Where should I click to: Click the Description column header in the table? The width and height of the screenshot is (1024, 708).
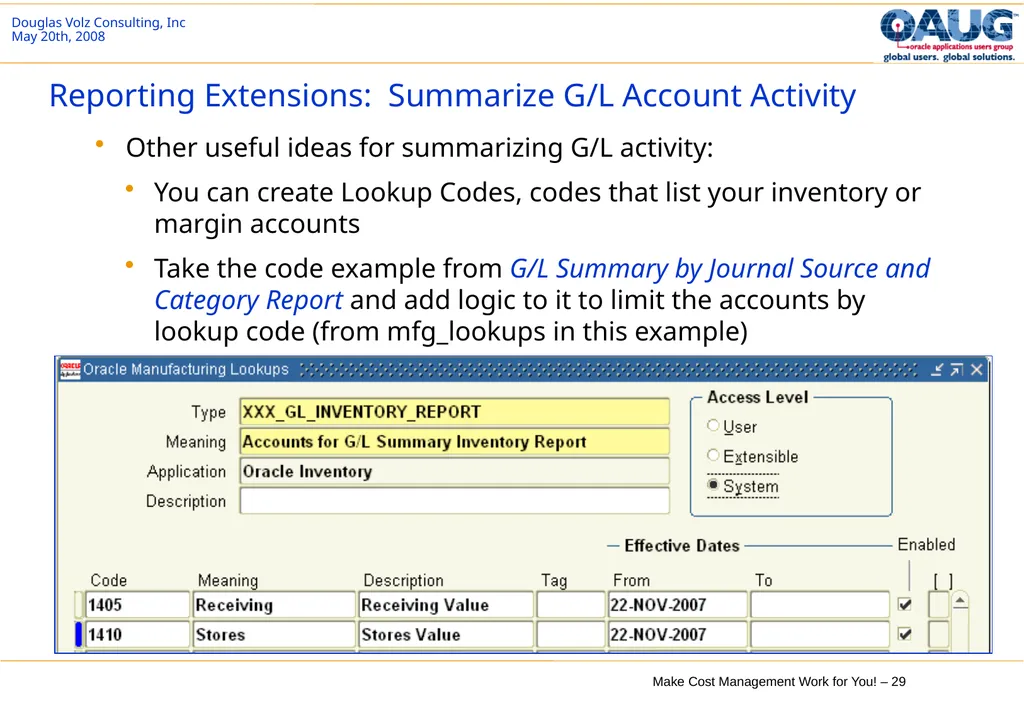[x=403, y=580]
